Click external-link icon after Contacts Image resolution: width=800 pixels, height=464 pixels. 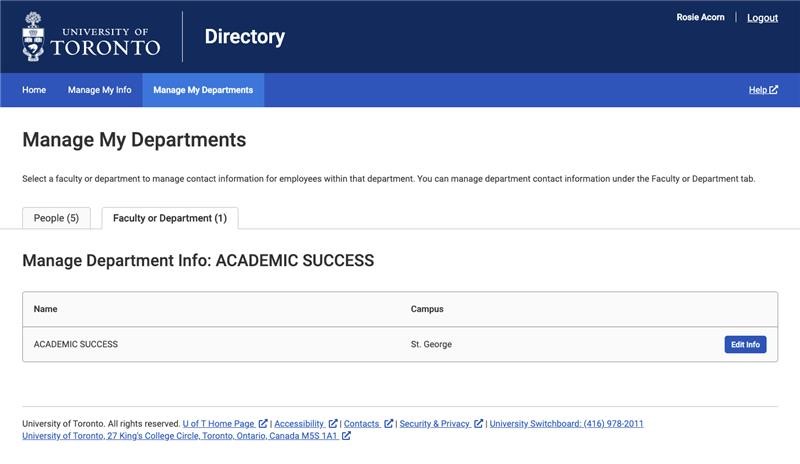[389, 423]
